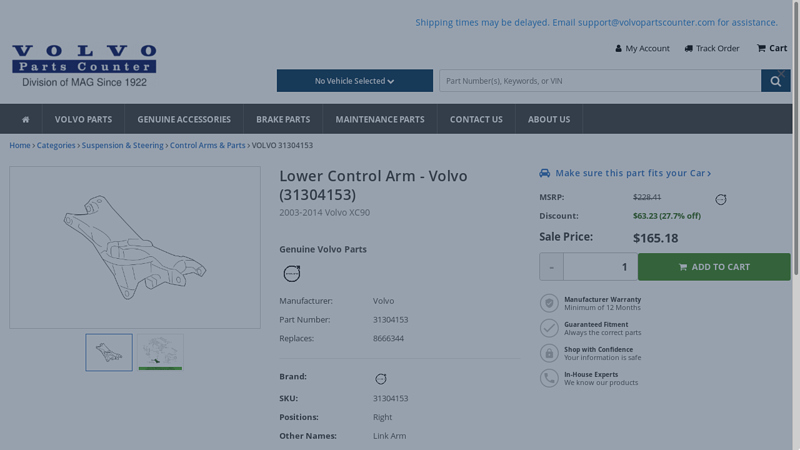Screen dimensions: 800x450
Task: Click the Add to Cart button
Action: tap(714, 267)
